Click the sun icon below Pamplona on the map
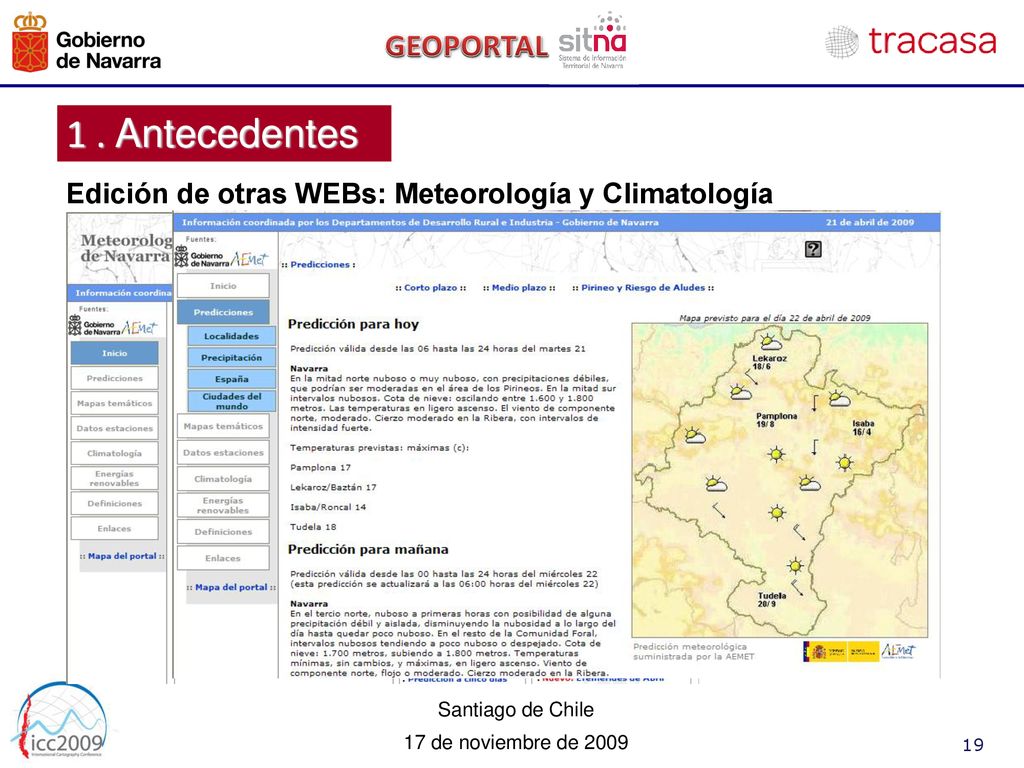The image size is (1024, 768). pyautogui.click(x=776, y=454)
